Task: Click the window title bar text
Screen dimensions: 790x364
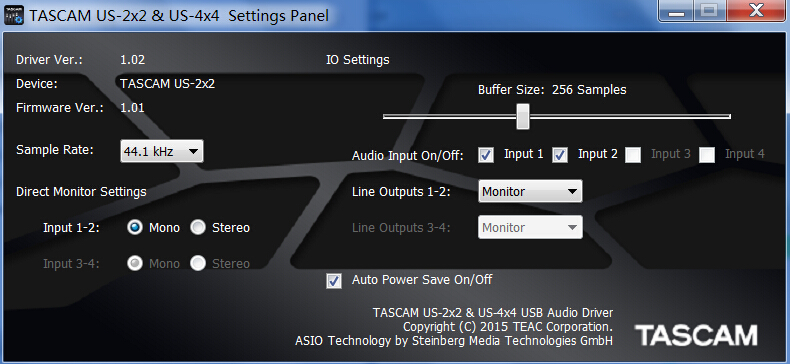Action: 179,16
